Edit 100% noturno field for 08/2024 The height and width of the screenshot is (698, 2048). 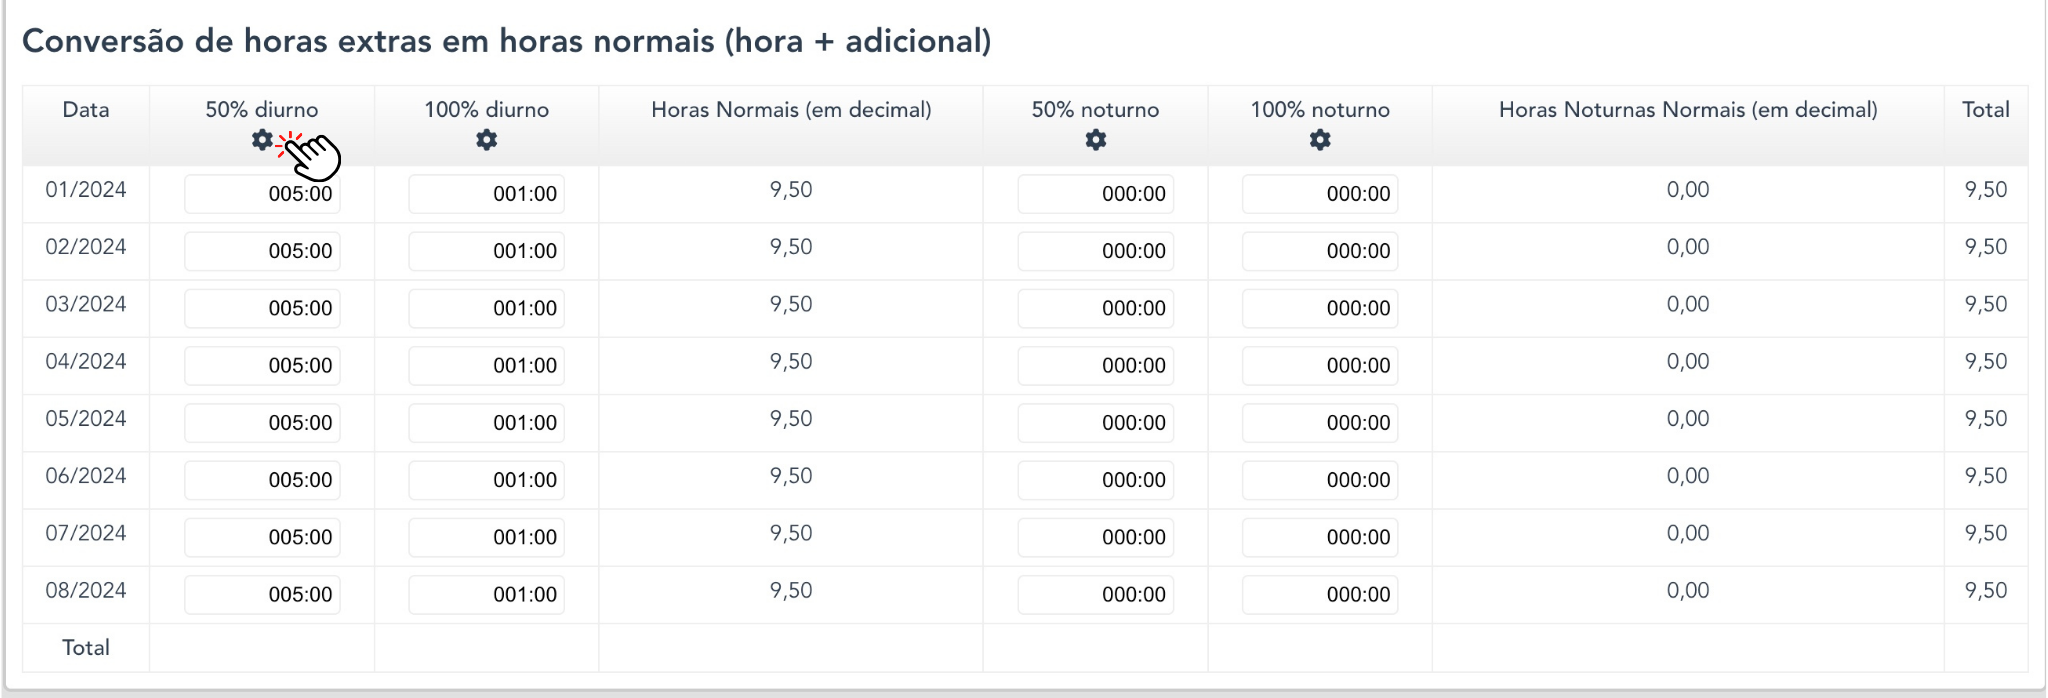click(1320, 594)
